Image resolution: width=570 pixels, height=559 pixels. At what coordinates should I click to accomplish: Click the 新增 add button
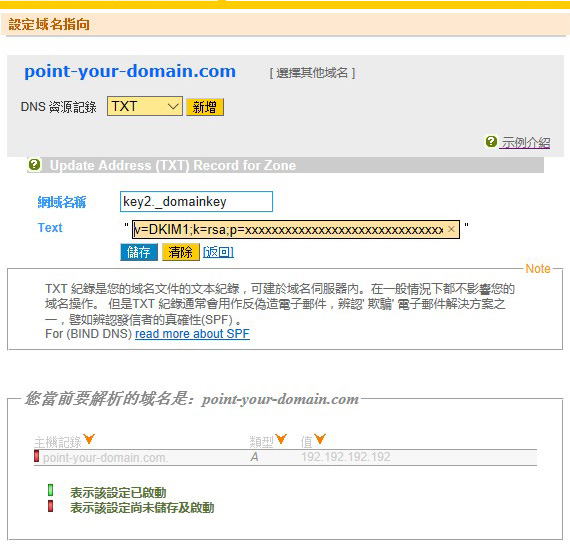(205, 107)
